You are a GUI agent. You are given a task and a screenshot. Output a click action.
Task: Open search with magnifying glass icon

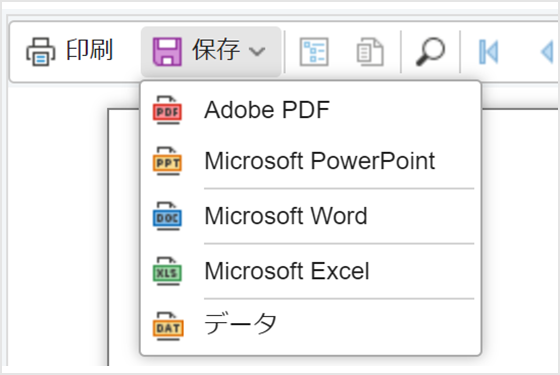click(430, 52)
